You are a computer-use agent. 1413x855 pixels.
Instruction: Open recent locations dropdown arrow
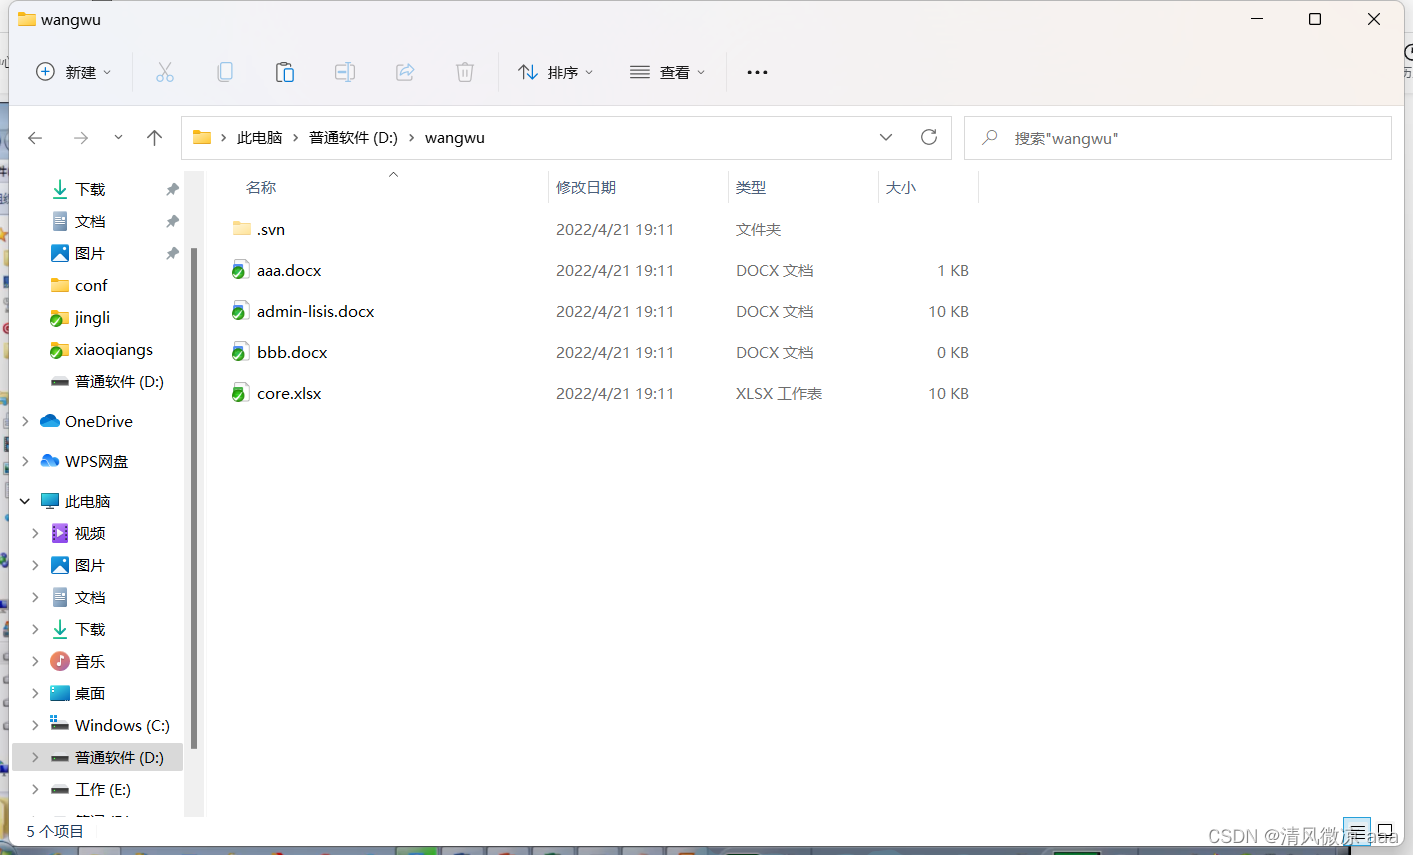(118, 138)
